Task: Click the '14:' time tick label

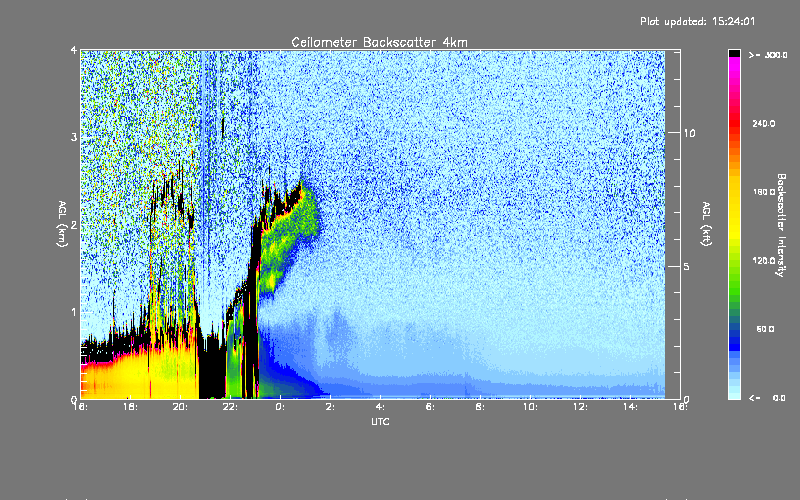Action: (x=630, y=407)
